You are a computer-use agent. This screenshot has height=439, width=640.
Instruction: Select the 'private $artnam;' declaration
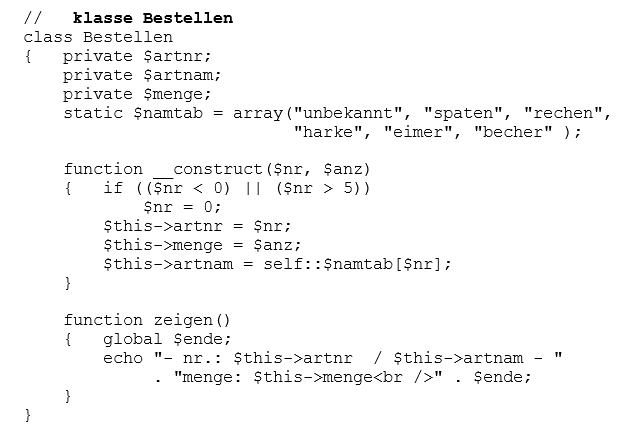pos(142,75)
